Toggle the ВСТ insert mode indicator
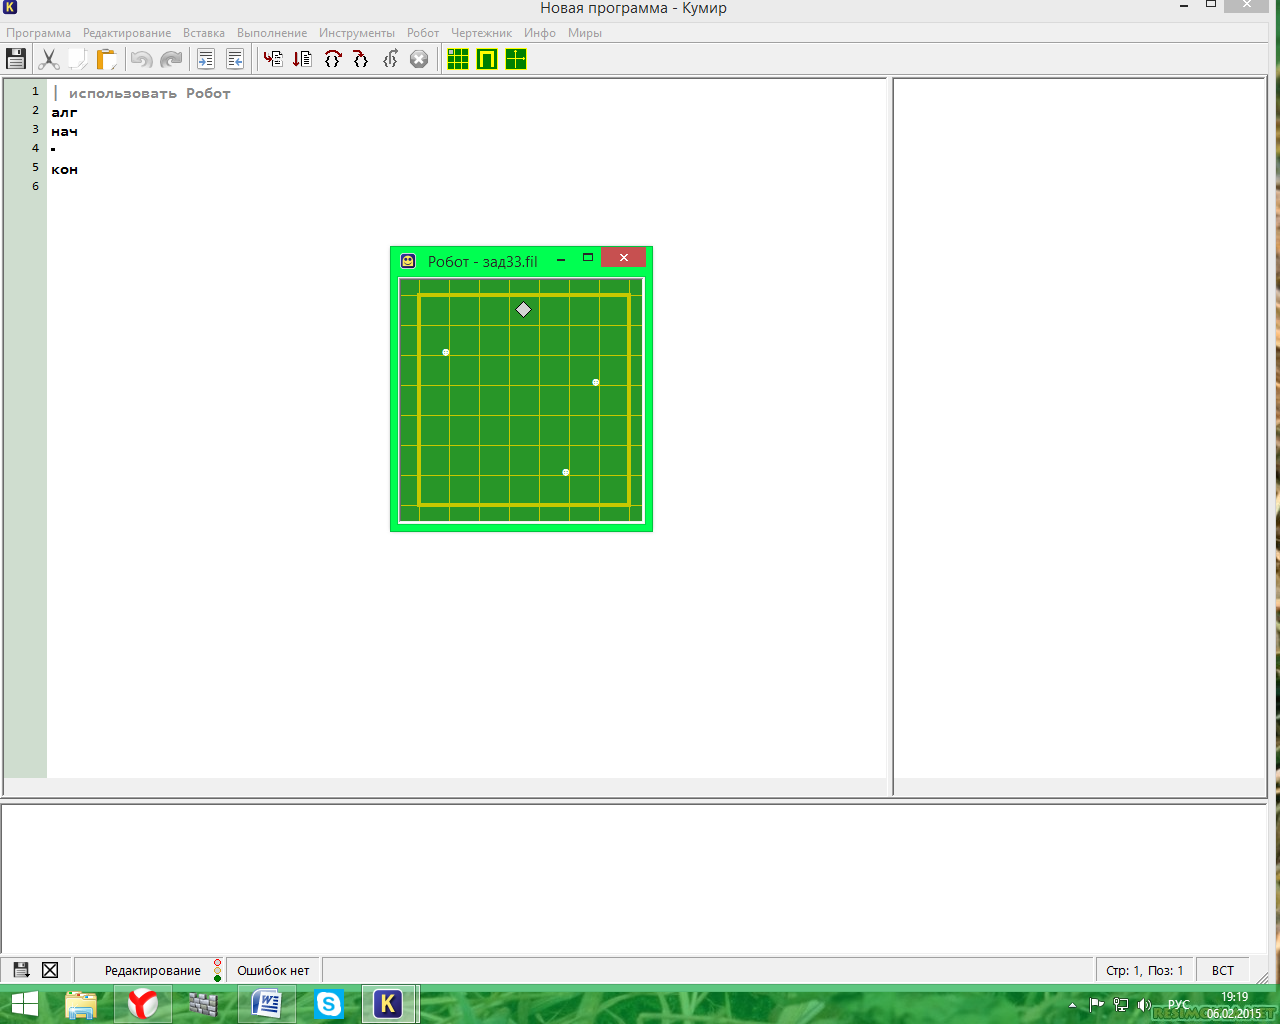Screen dimensions: 1280x1024 pyautogui.click(x=1223, y=970)
